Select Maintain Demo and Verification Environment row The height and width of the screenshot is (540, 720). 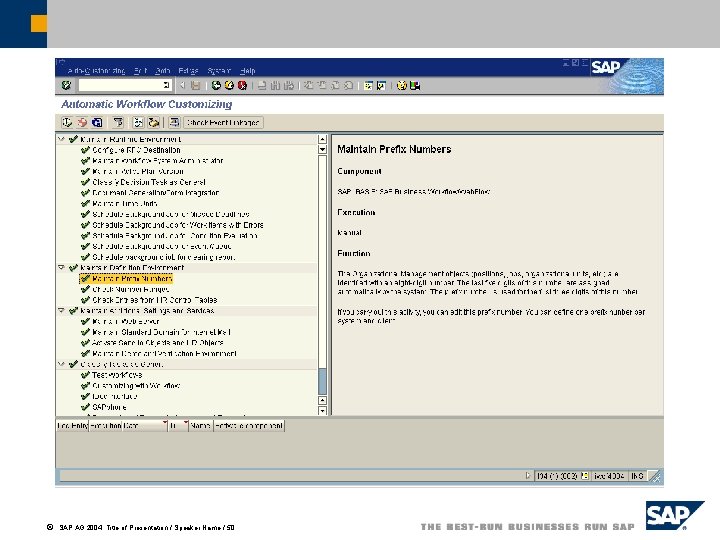pos(159,354)
